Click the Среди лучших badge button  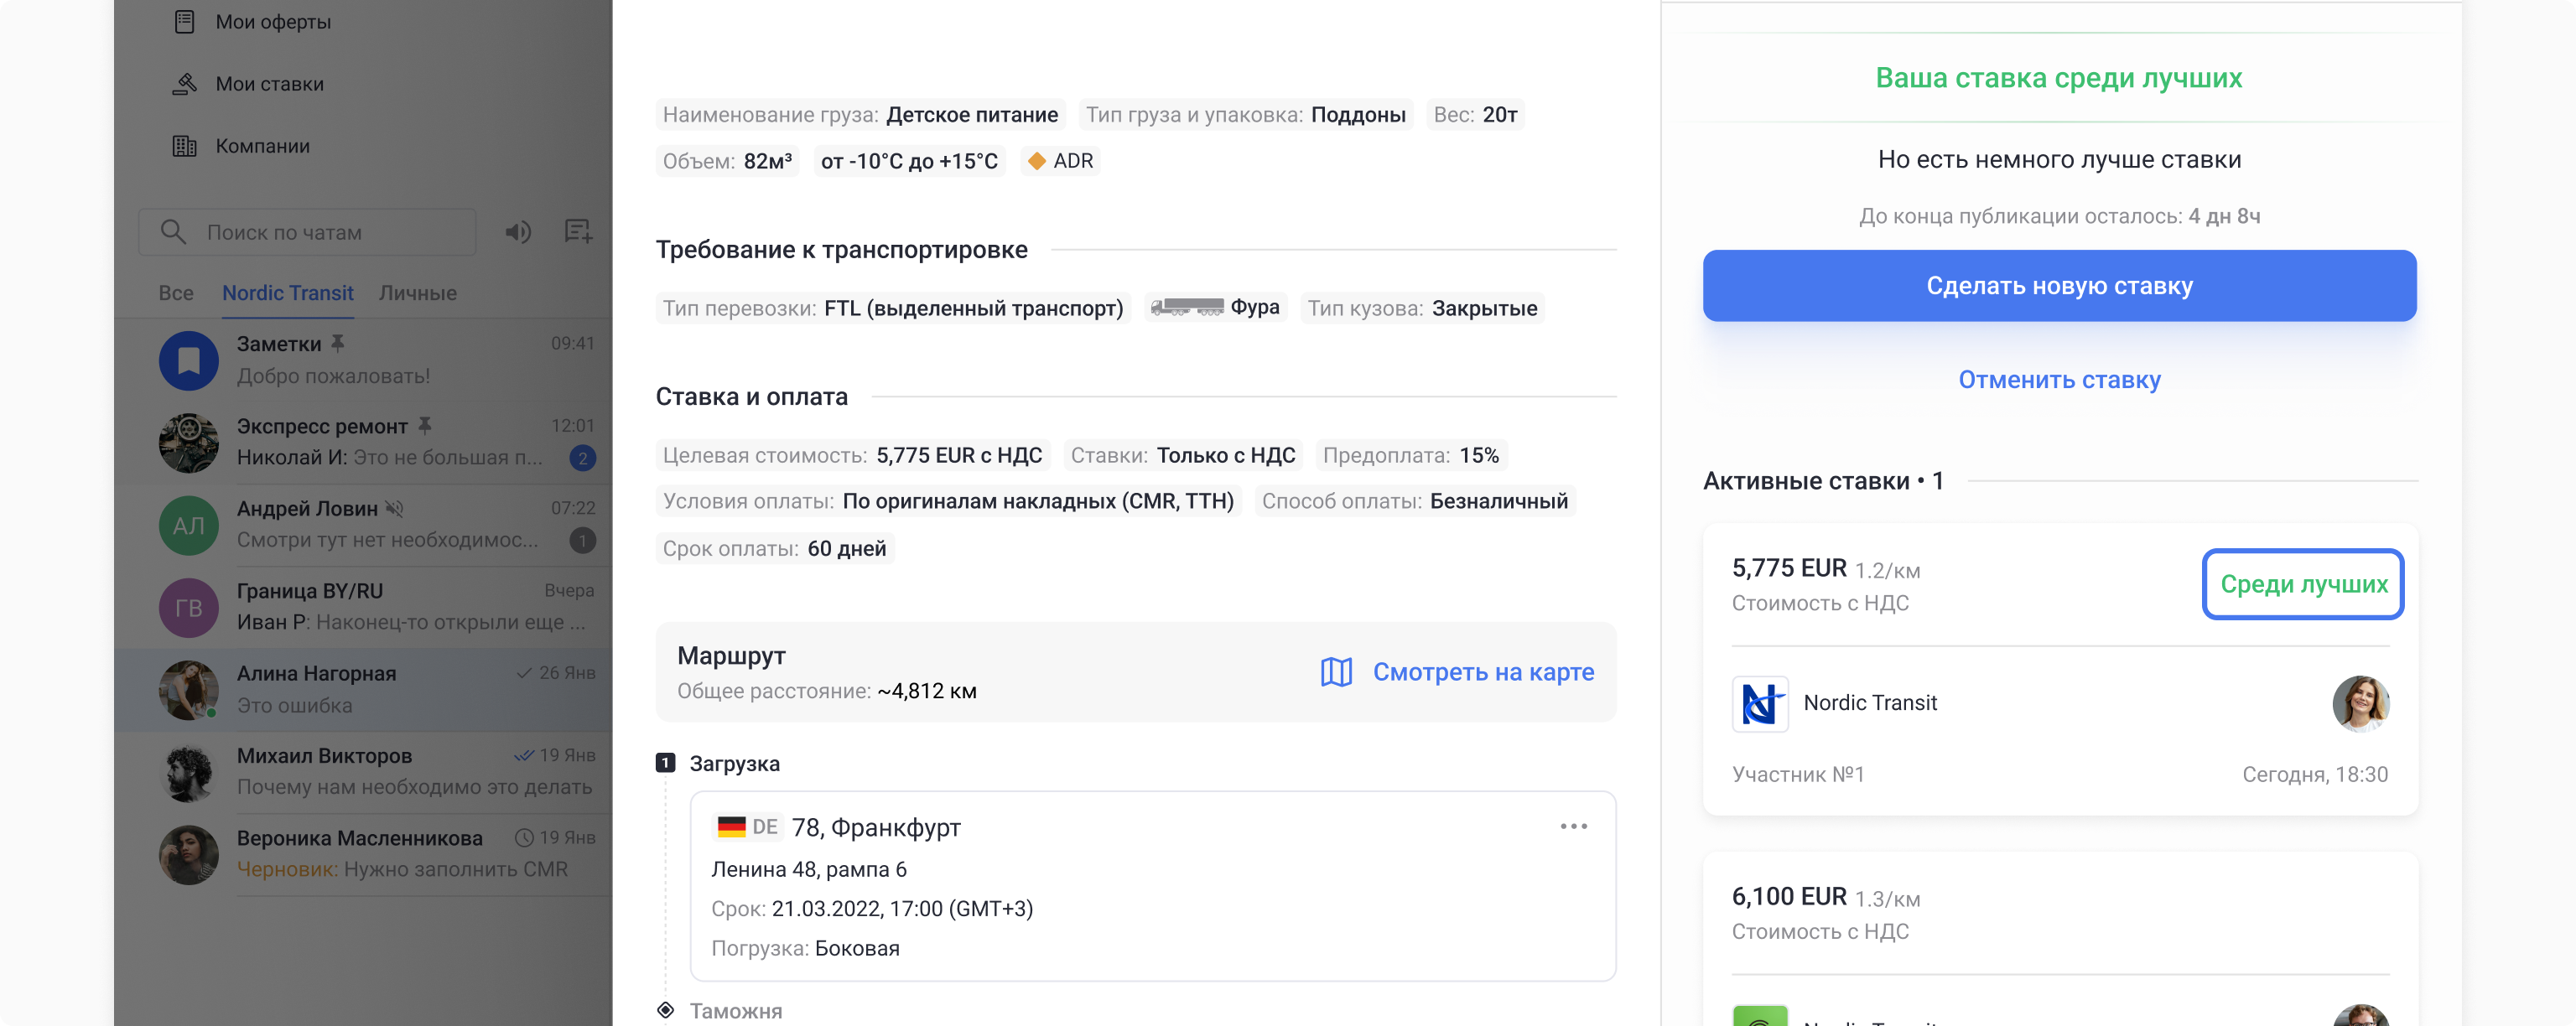click(2303, 584)
